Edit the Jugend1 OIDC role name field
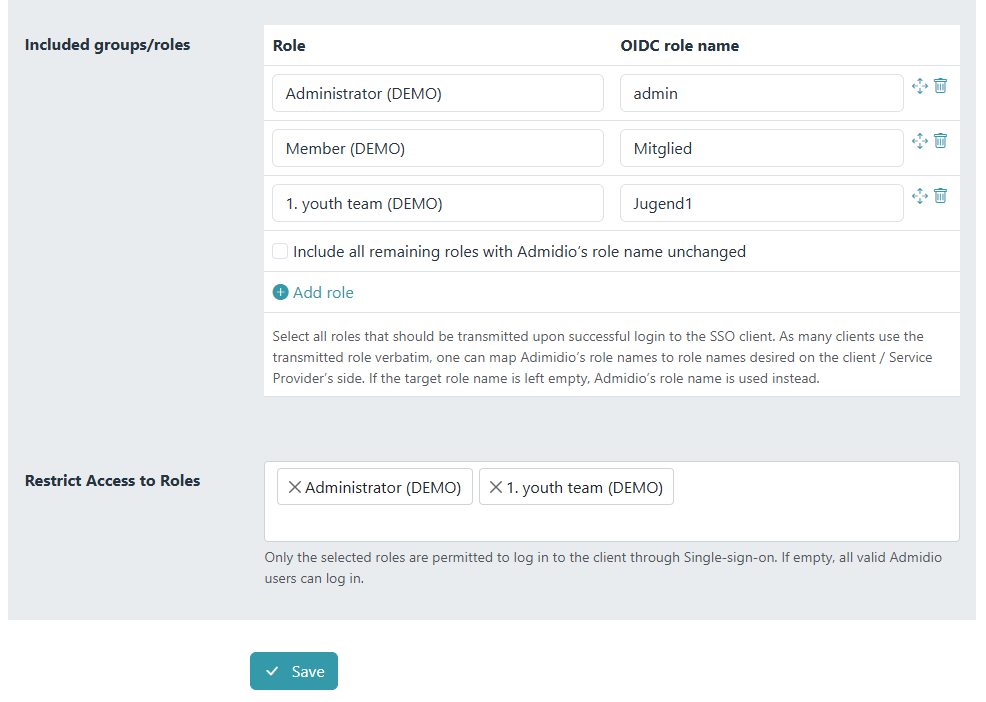 point(761,203)
